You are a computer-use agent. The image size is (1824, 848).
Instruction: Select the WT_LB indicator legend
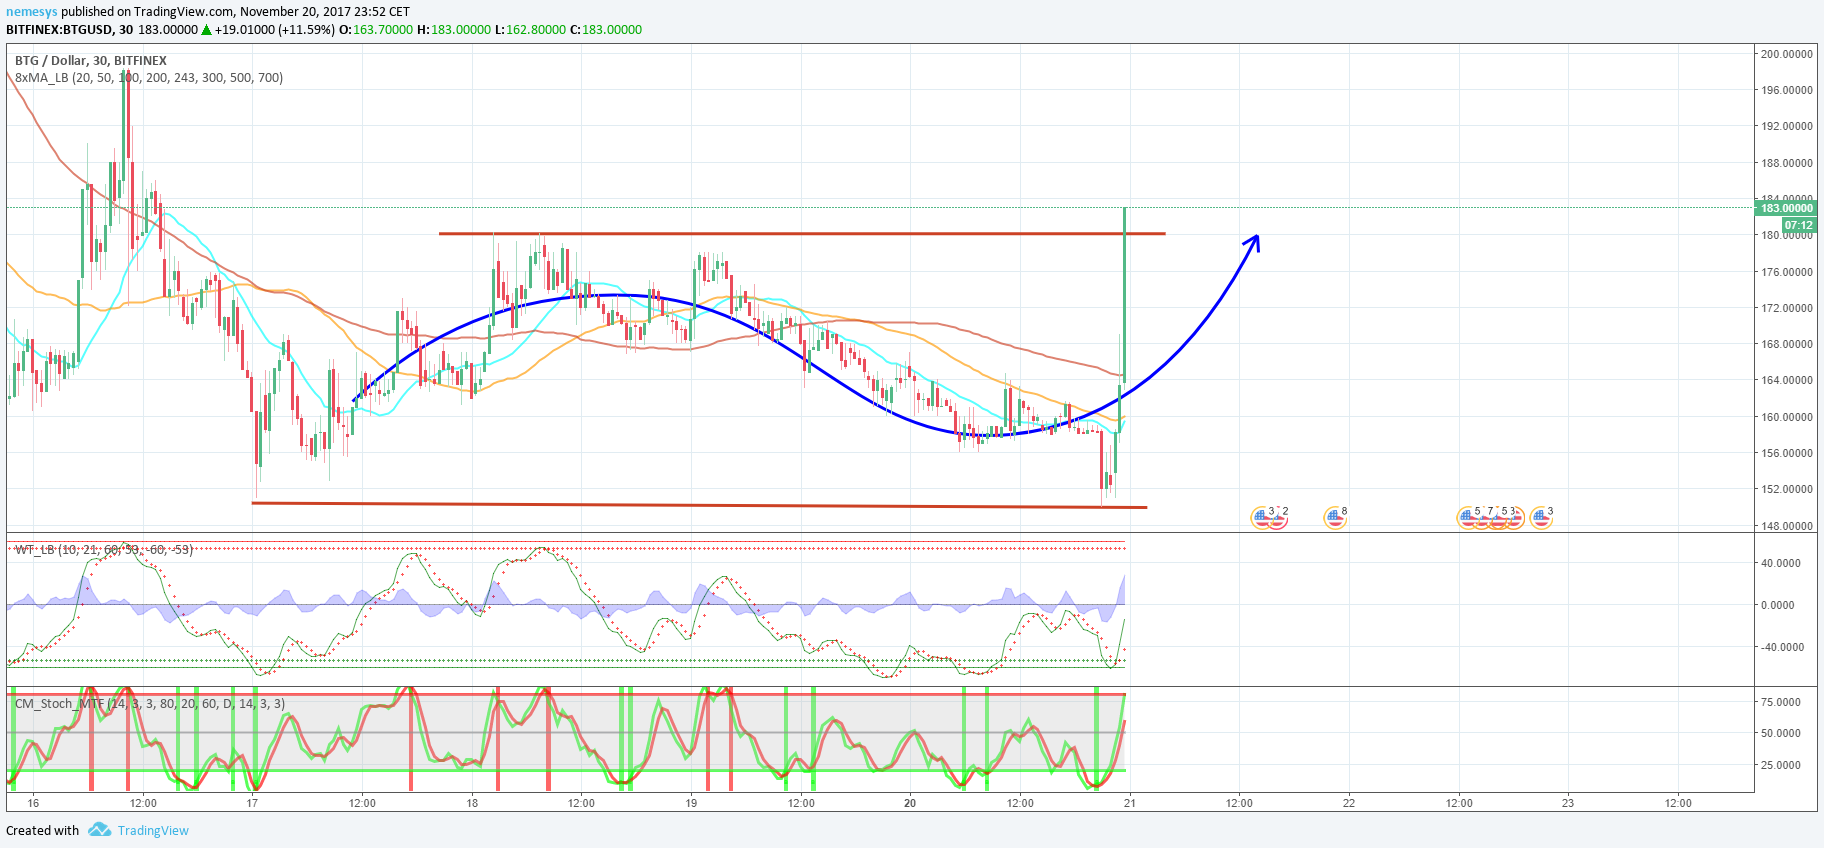pos(104,549)
